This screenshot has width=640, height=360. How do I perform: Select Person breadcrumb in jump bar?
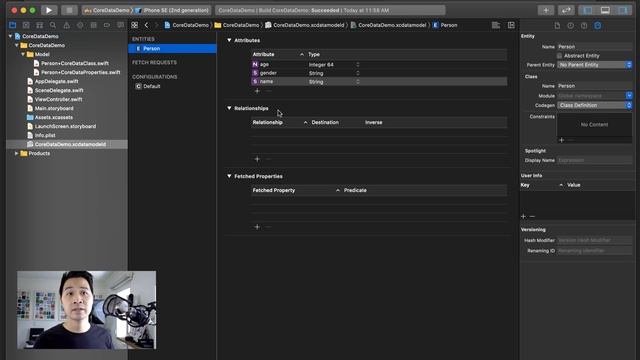(x=445, y=25)
